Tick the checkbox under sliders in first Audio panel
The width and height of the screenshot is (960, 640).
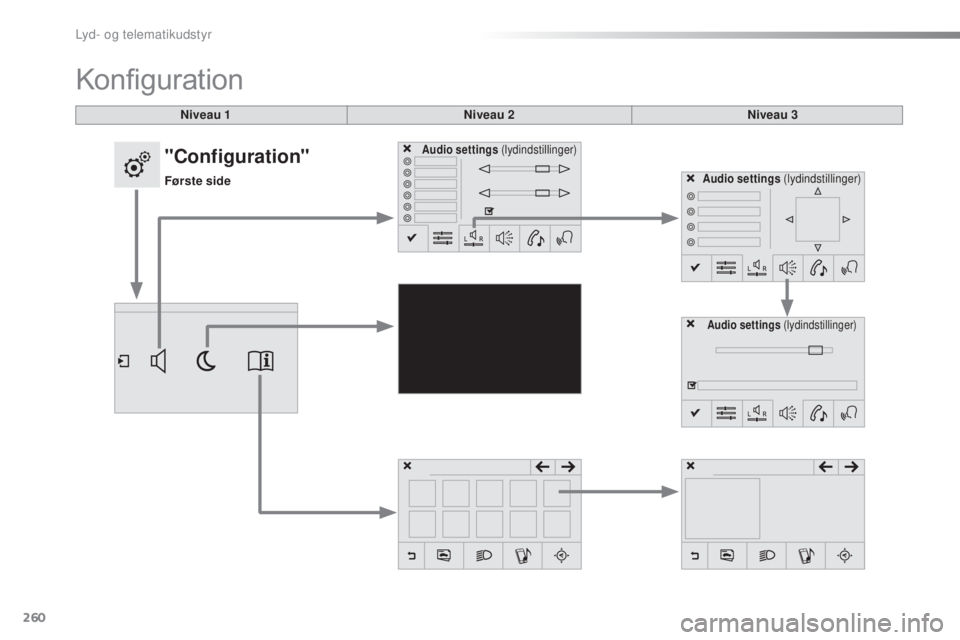point(487,211)
